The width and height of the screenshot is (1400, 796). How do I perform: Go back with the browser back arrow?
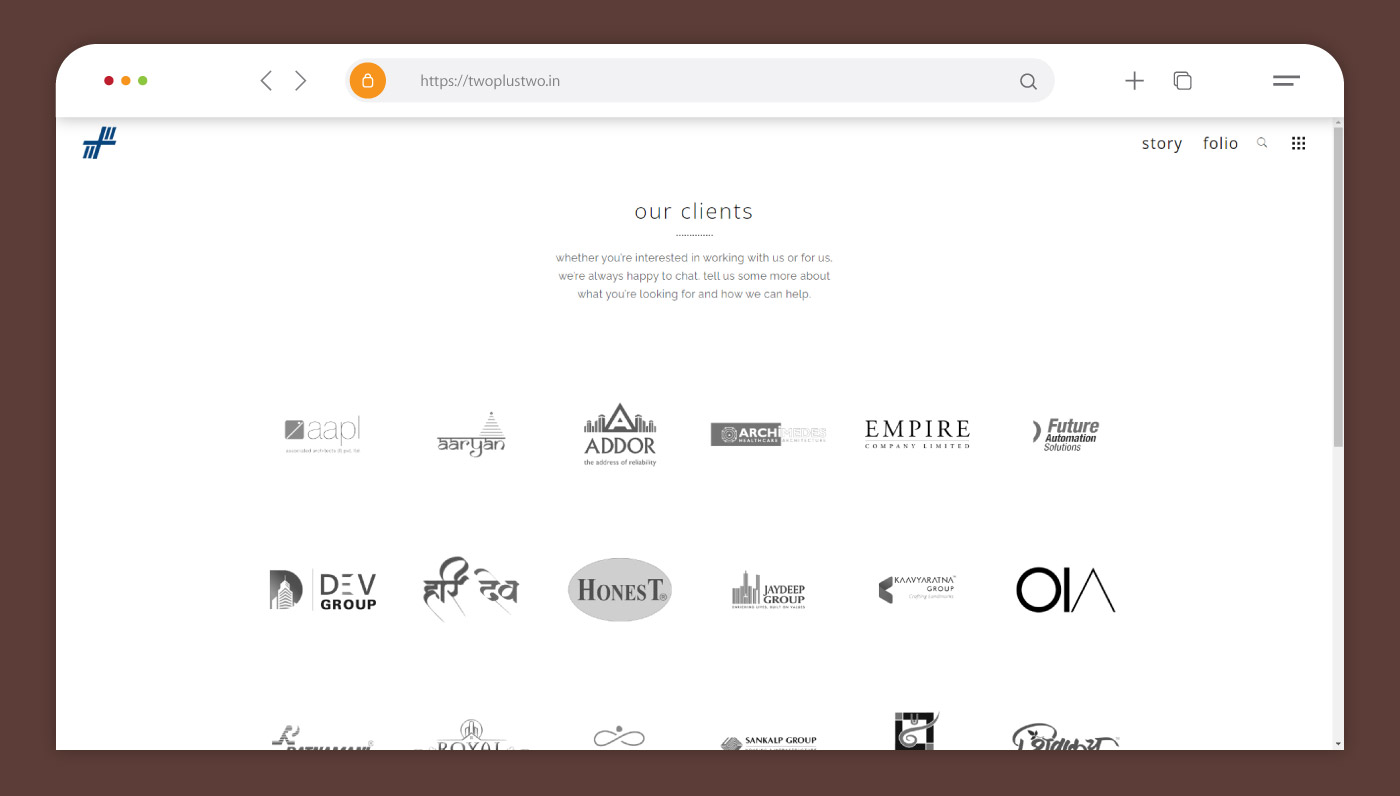coord(266,81)
